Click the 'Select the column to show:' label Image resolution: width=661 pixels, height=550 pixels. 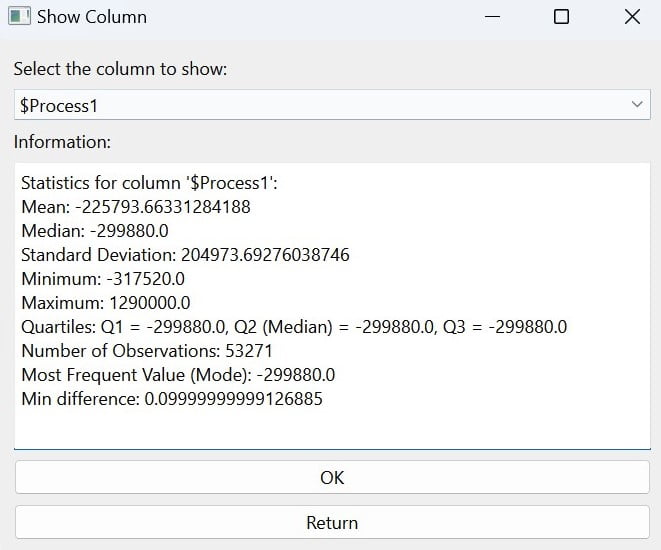click(x=120, y=69)
